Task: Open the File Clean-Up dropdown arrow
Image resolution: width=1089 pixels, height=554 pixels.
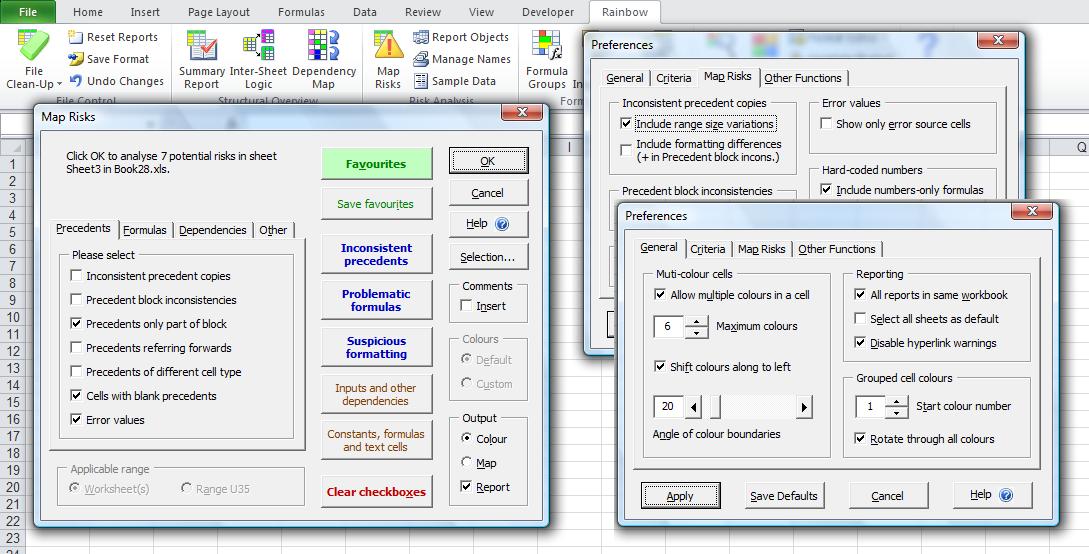Action: (59, 85)
